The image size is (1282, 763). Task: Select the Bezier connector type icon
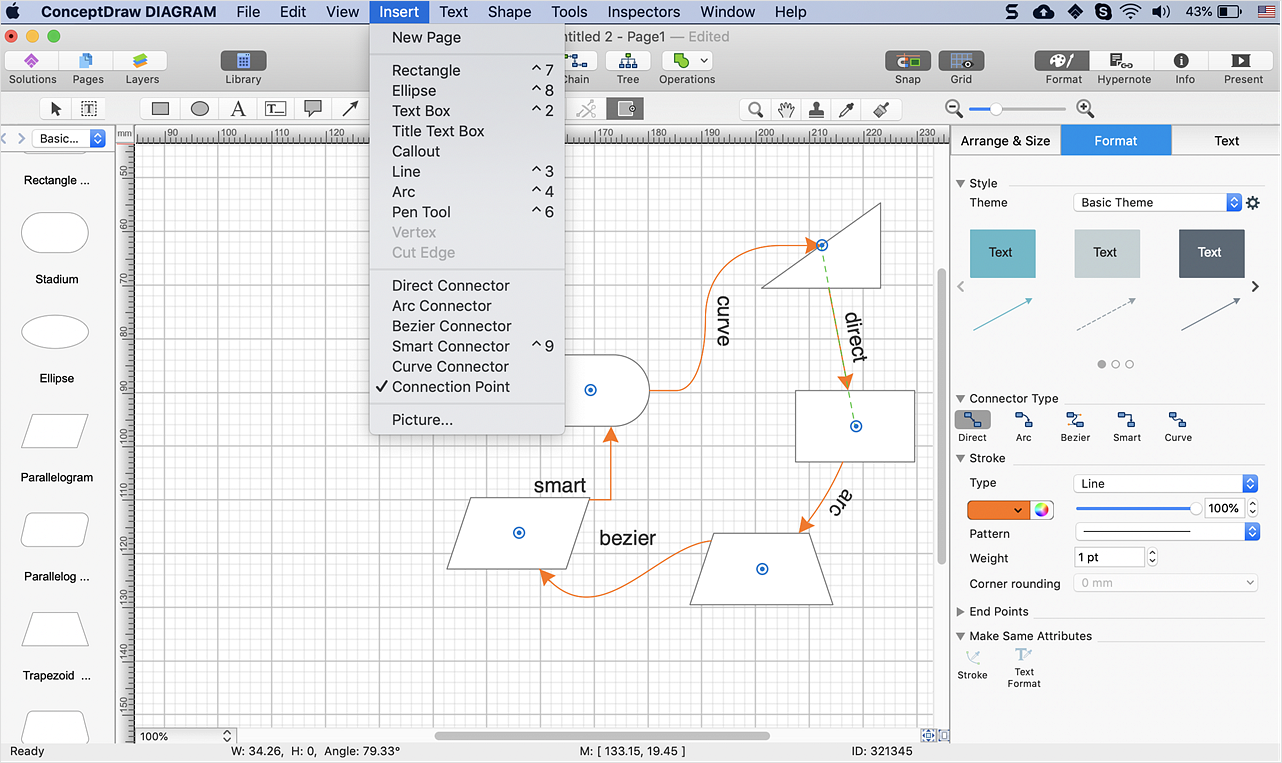click(x=1075, y=421)
